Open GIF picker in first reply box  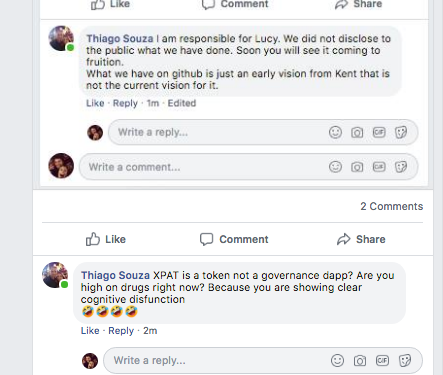(x=379, y=132)
